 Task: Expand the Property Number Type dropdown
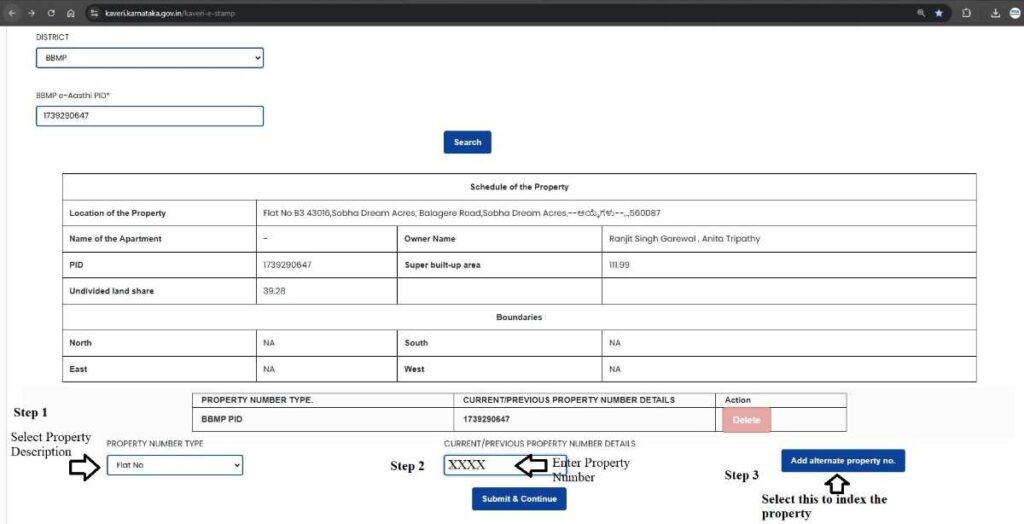pos(175,465)
